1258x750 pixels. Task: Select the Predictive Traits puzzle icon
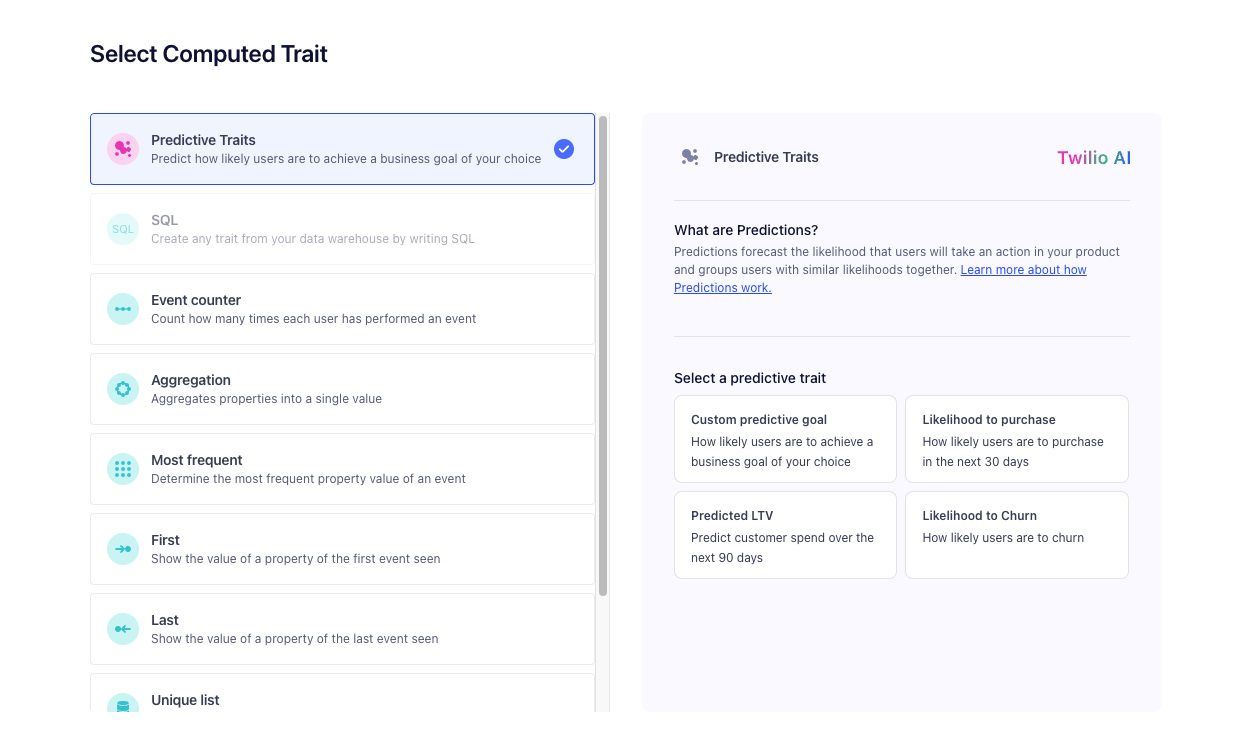point(122,148)
